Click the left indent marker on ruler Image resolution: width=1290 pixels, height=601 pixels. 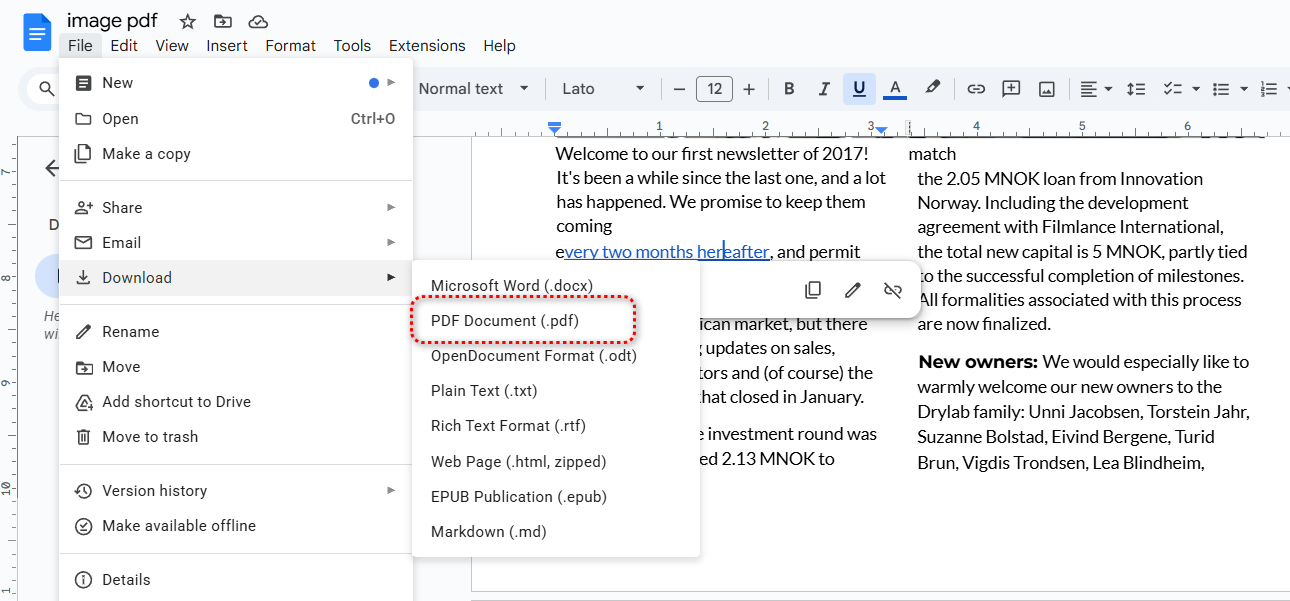tap(555, 128)
